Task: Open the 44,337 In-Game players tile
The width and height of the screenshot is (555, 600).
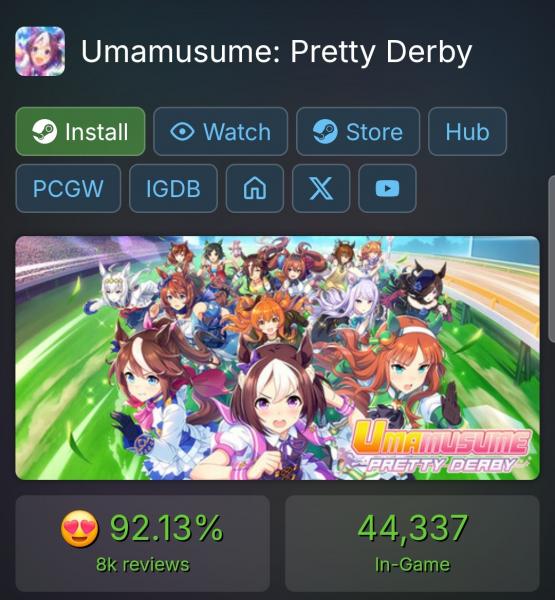Action: 412,543
